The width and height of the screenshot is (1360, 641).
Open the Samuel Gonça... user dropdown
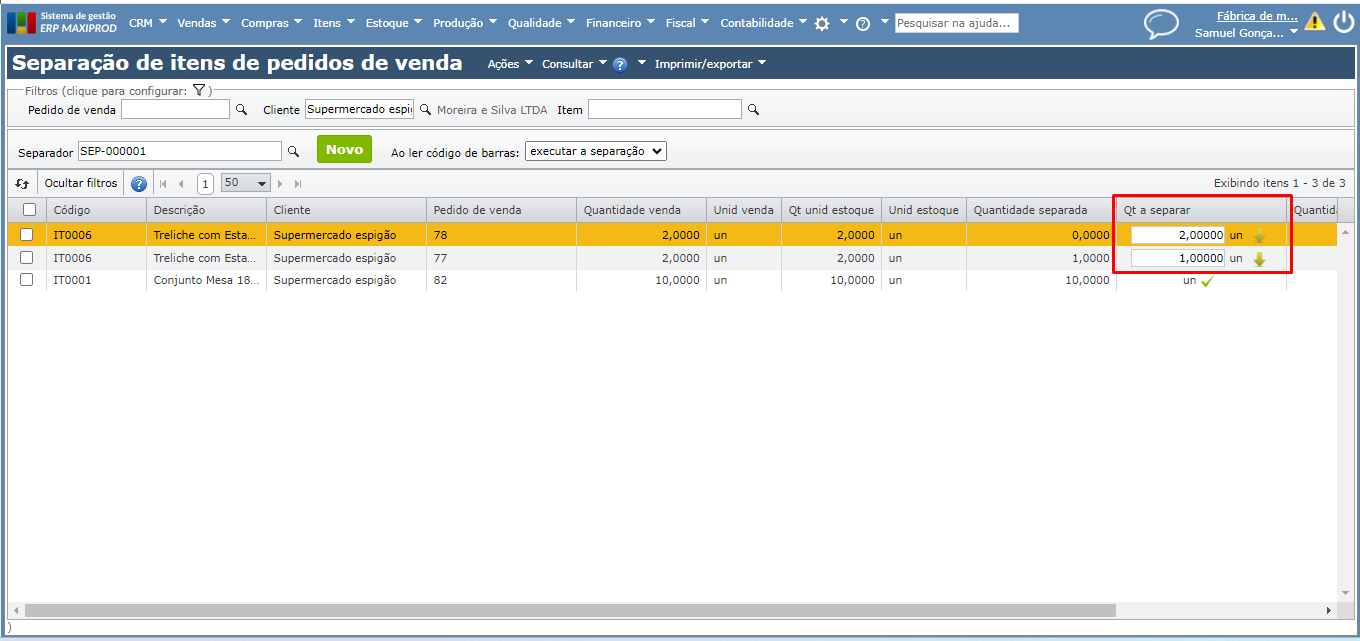pyautogui.click(x=1246, y=33)
